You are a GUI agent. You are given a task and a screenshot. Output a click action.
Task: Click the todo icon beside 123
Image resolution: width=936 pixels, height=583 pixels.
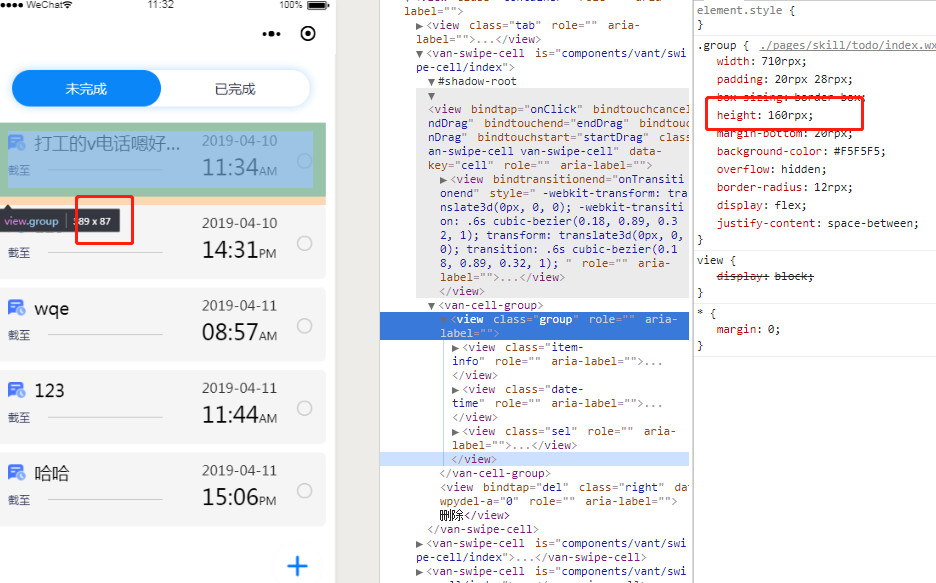coord(17,389)
